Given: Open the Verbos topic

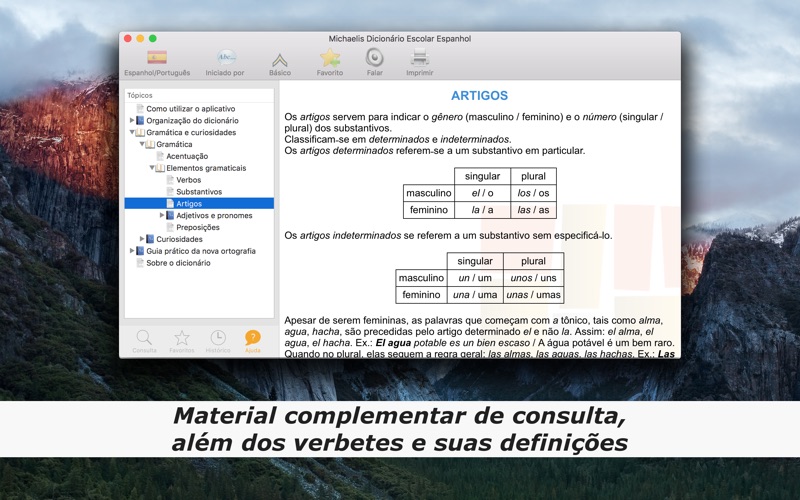Looking at the screenshot, I should pos(188,180).
